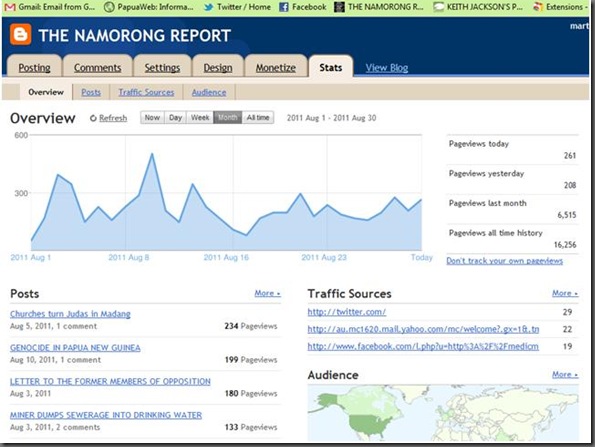Switch to the Day time range
This screenshot has width=595, height=447.
(x=175, y=118)
